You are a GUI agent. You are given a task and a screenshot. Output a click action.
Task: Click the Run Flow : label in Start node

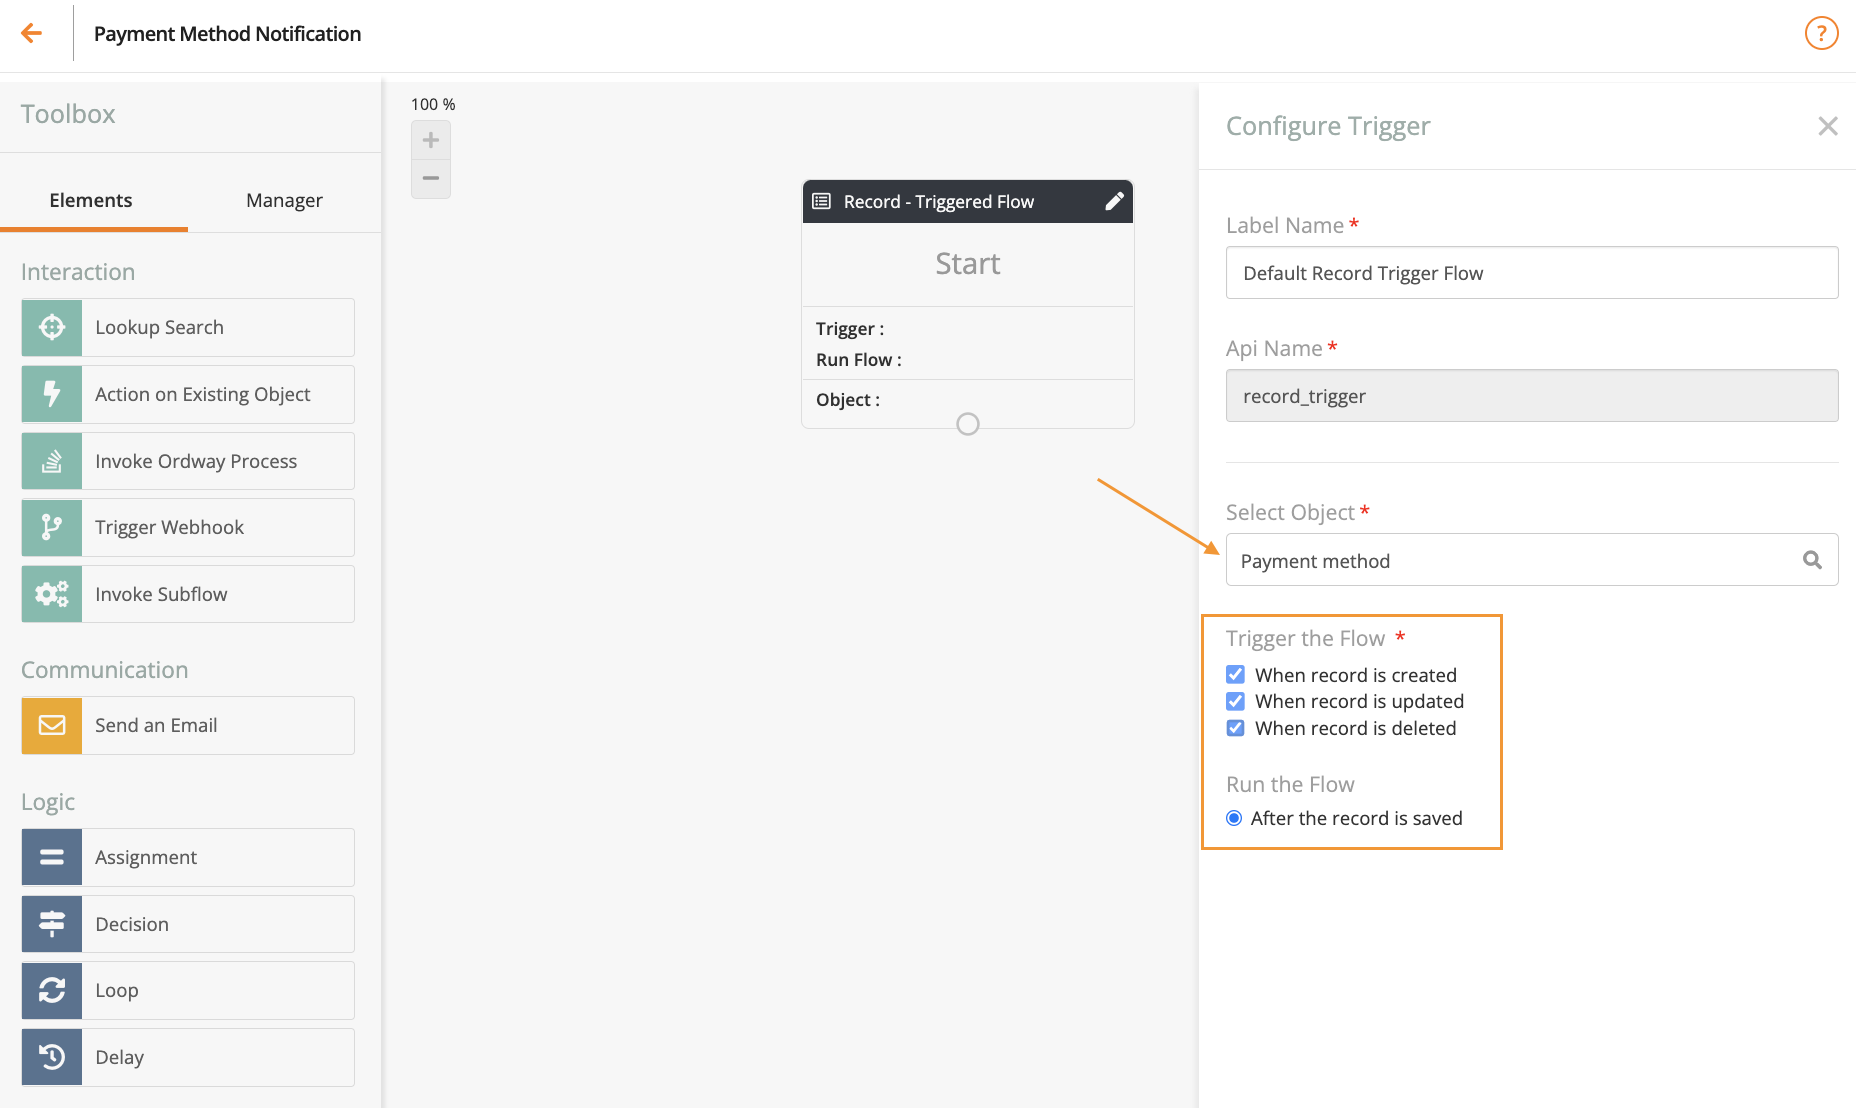(859, 359)
